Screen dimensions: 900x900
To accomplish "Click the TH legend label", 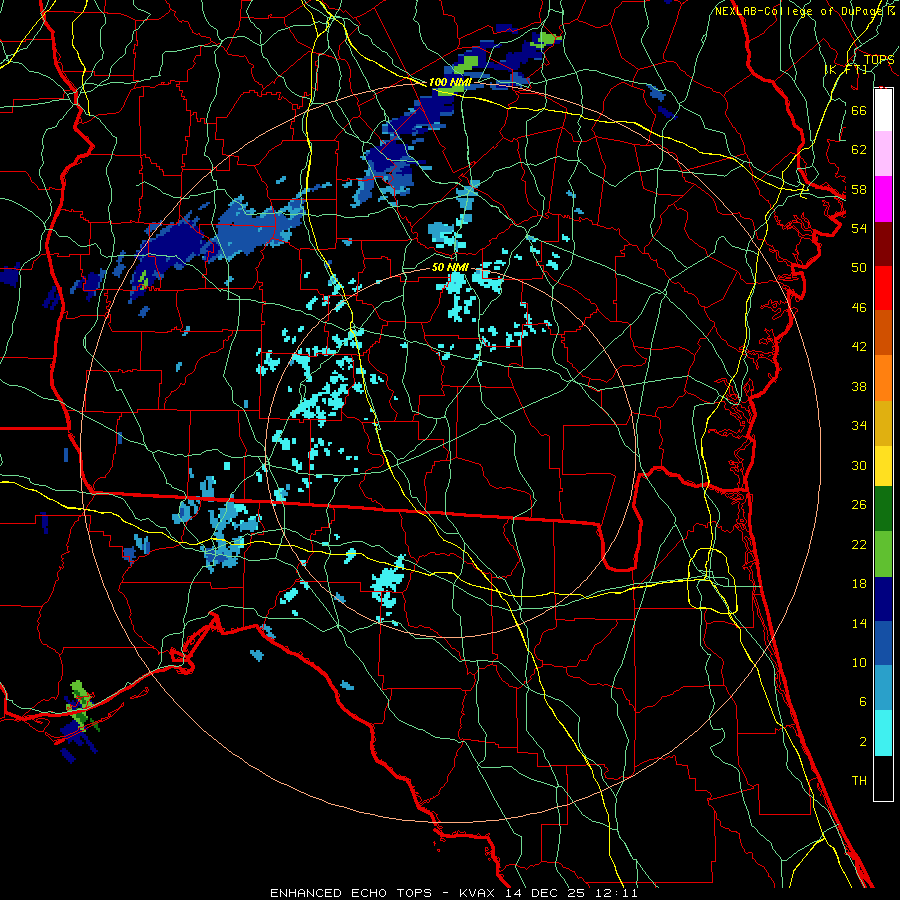I will coord(859,781).
